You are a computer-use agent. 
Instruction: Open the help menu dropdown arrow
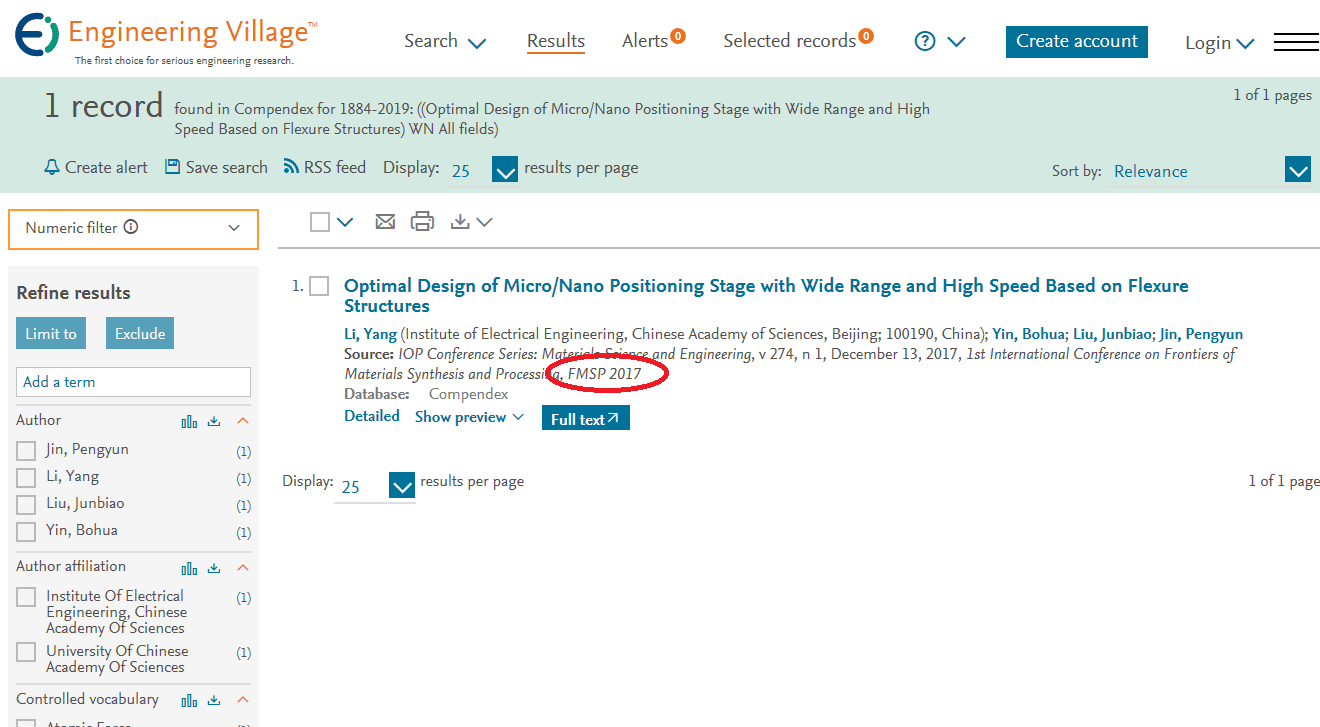coord(956,42)
